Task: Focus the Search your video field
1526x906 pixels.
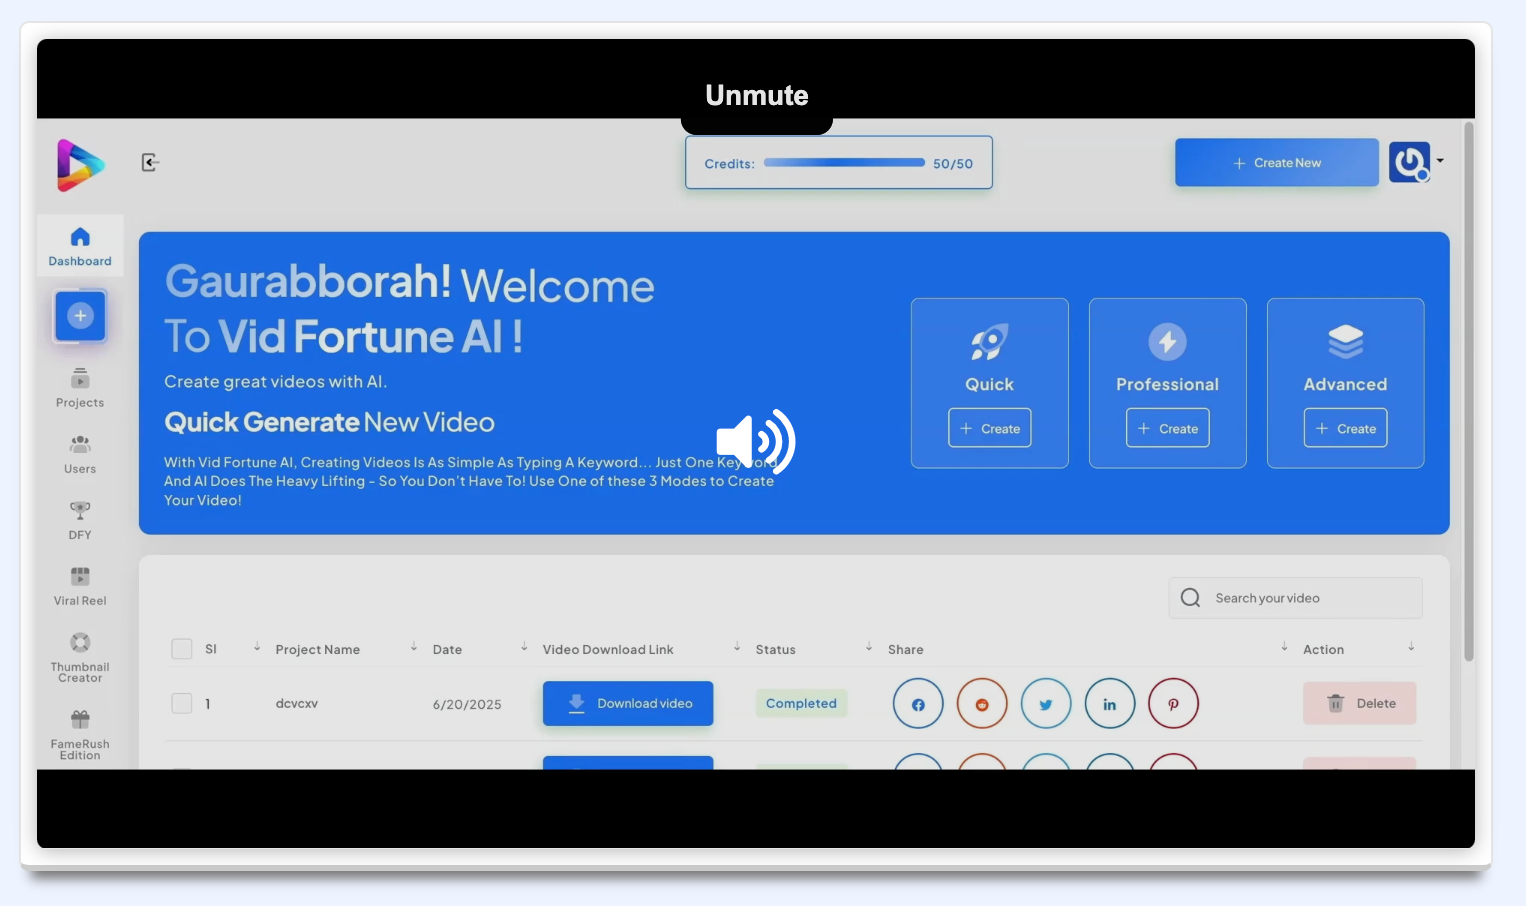Action: point(1296,598)
